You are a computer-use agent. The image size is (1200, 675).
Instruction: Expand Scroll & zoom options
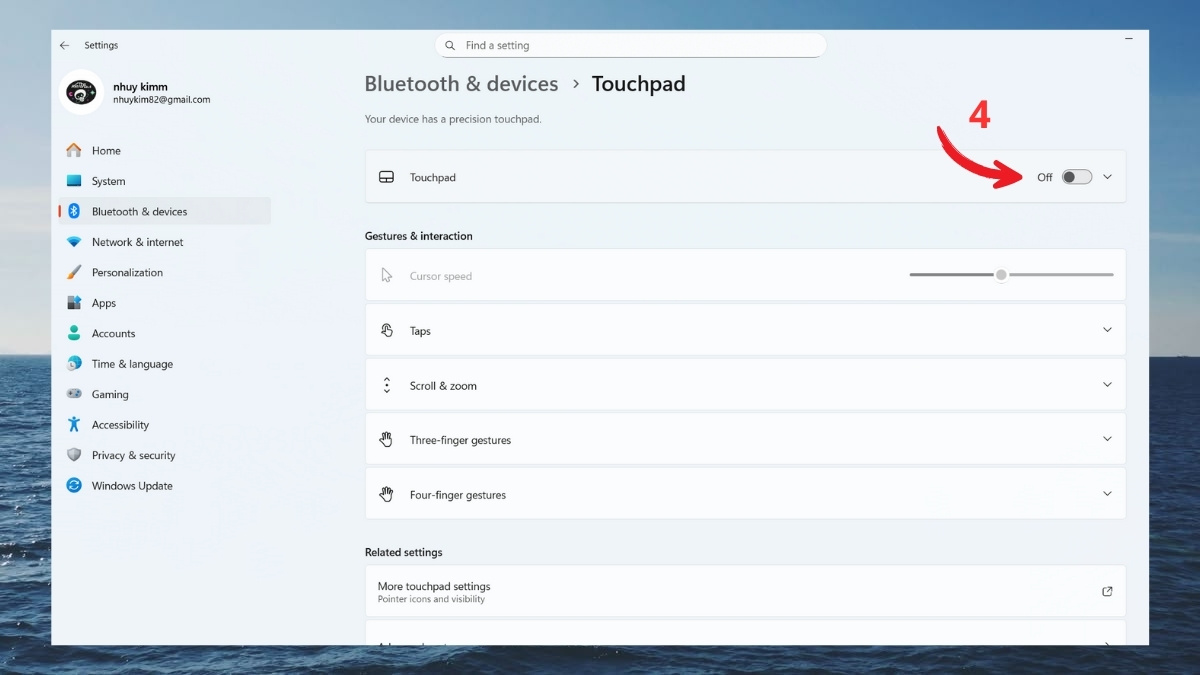click(x=745, y=384)
